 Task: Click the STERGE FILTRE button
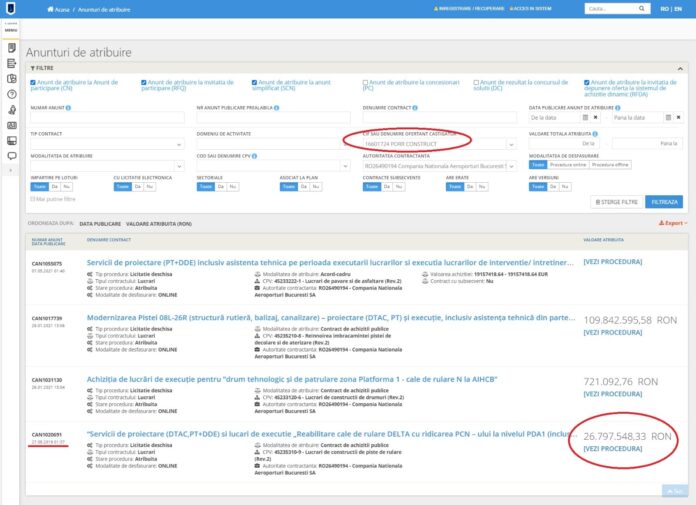[617, 201]
